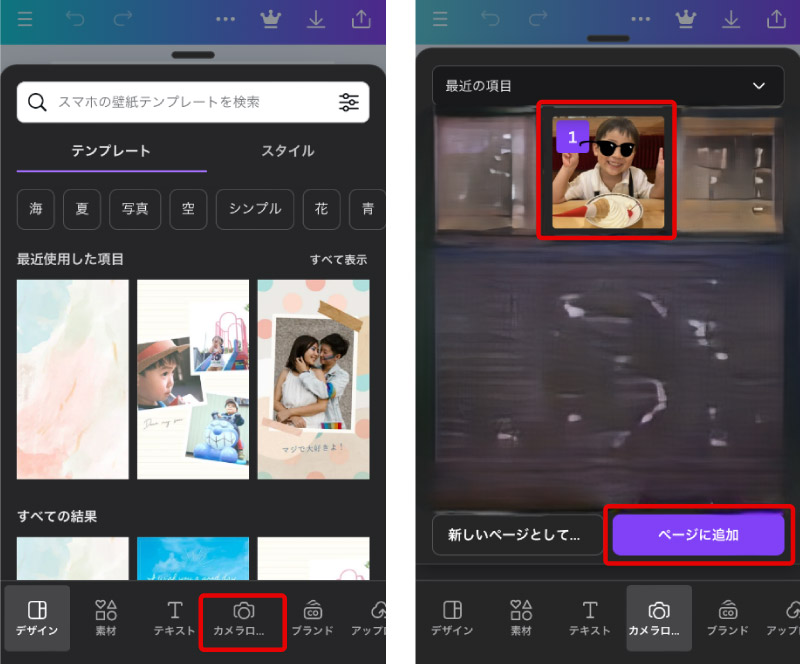Open ブランド in left bottom bar

pos(312,618)
